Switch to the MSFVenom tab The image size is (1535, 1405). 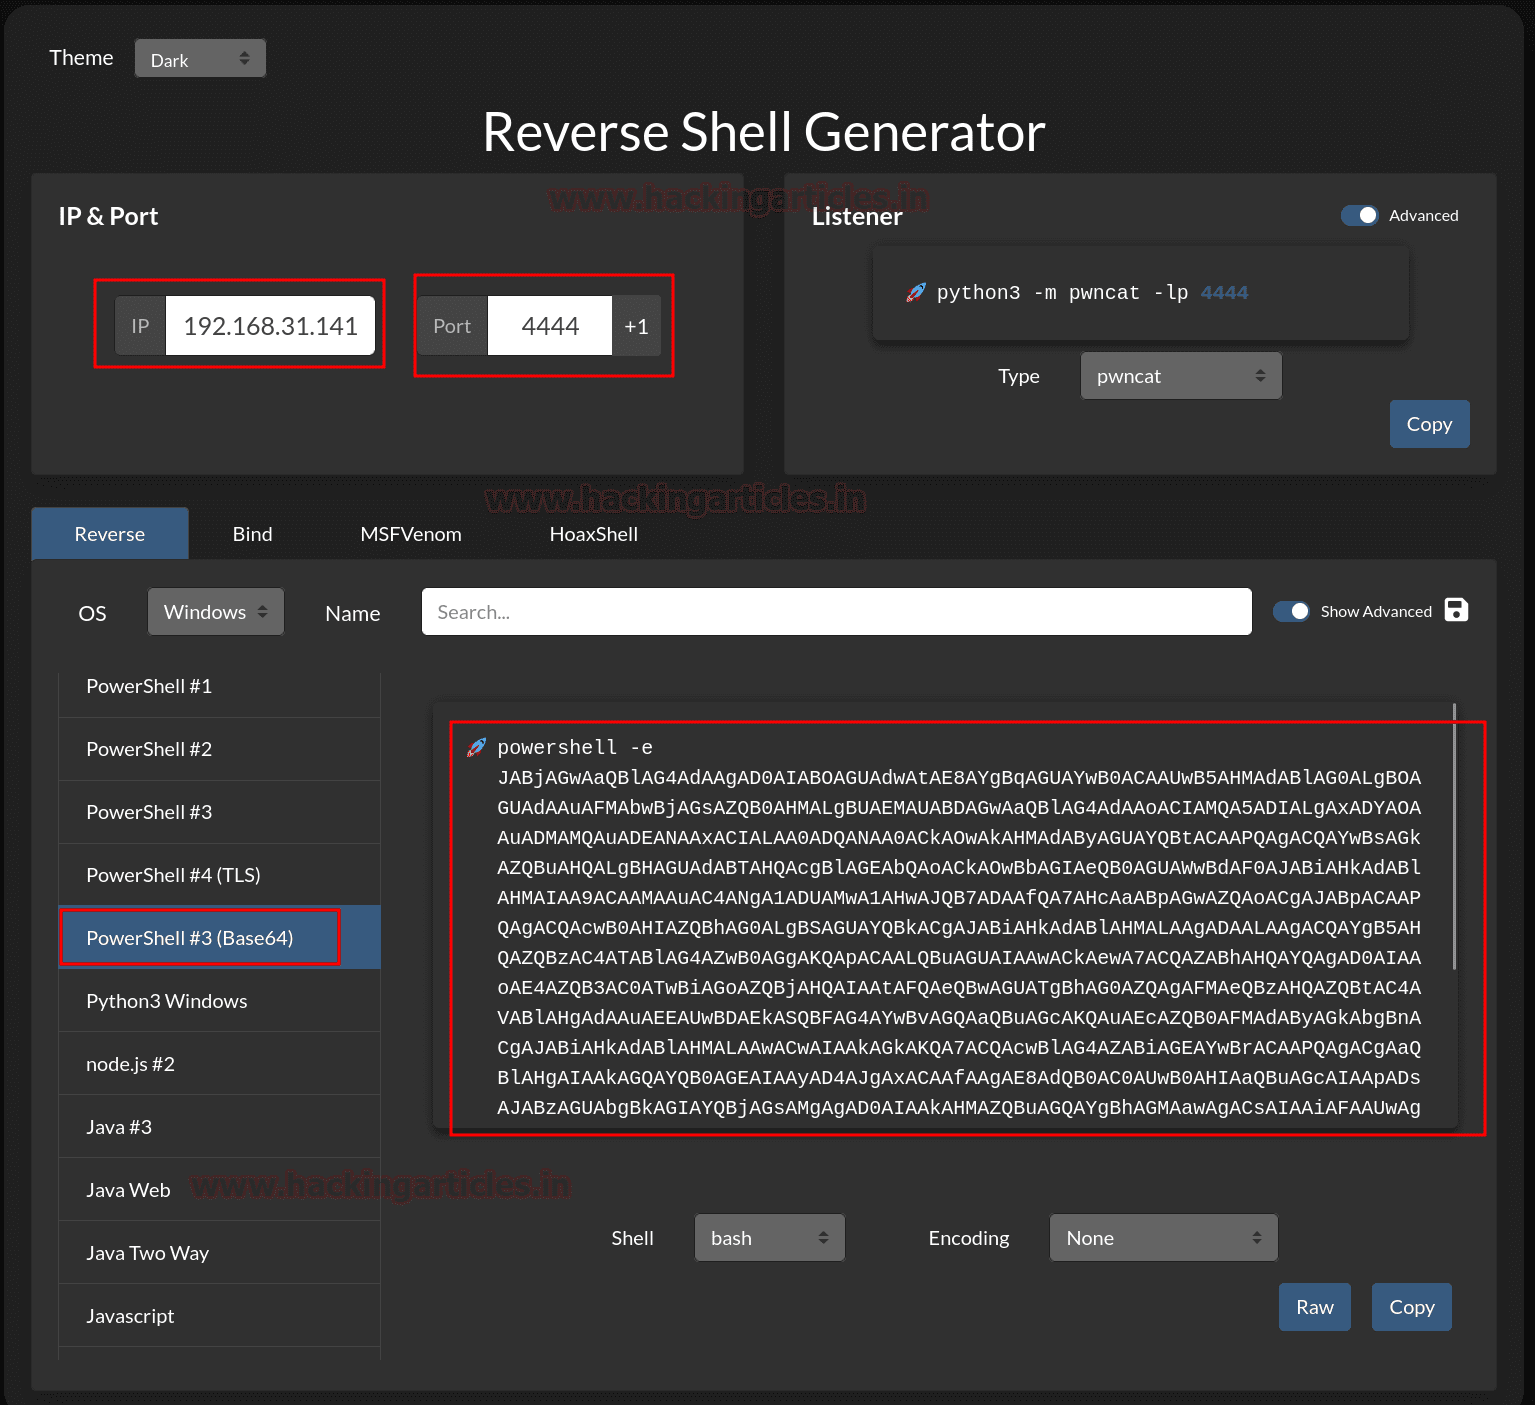tap(411, 534)
